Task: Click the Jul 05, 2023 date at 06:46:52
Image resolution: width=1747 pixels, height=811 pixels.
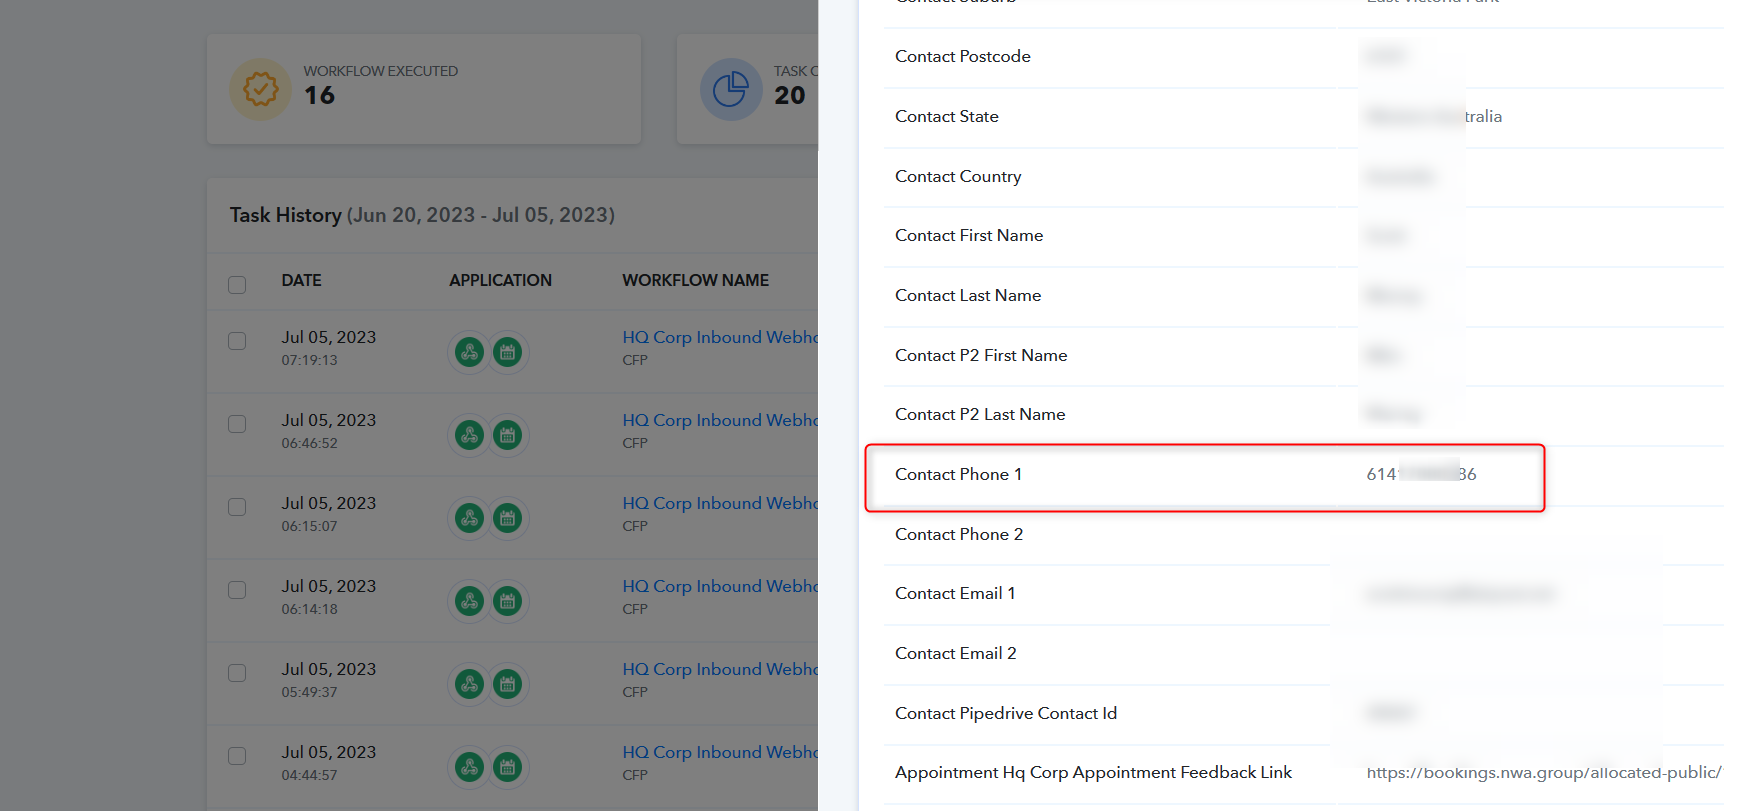Action: click(329, 421)
